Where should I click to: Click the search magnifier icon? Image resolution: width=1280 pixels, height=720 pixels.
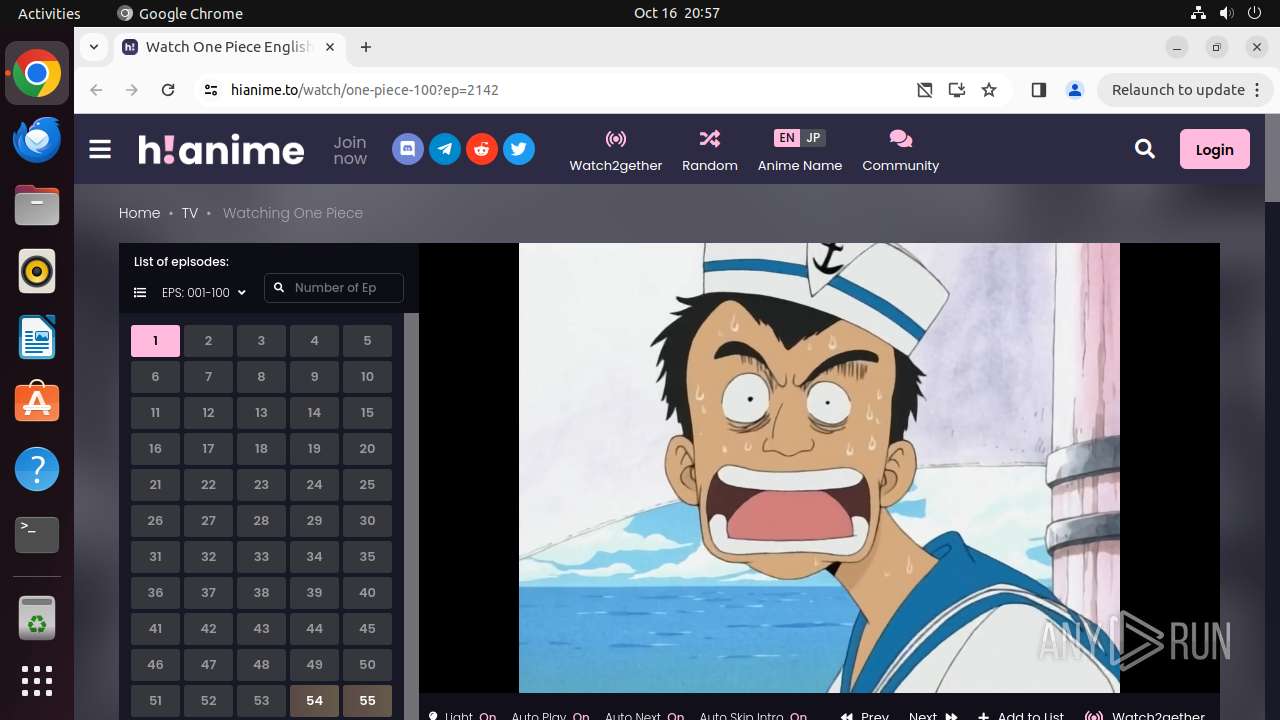tap(1145, 149)
